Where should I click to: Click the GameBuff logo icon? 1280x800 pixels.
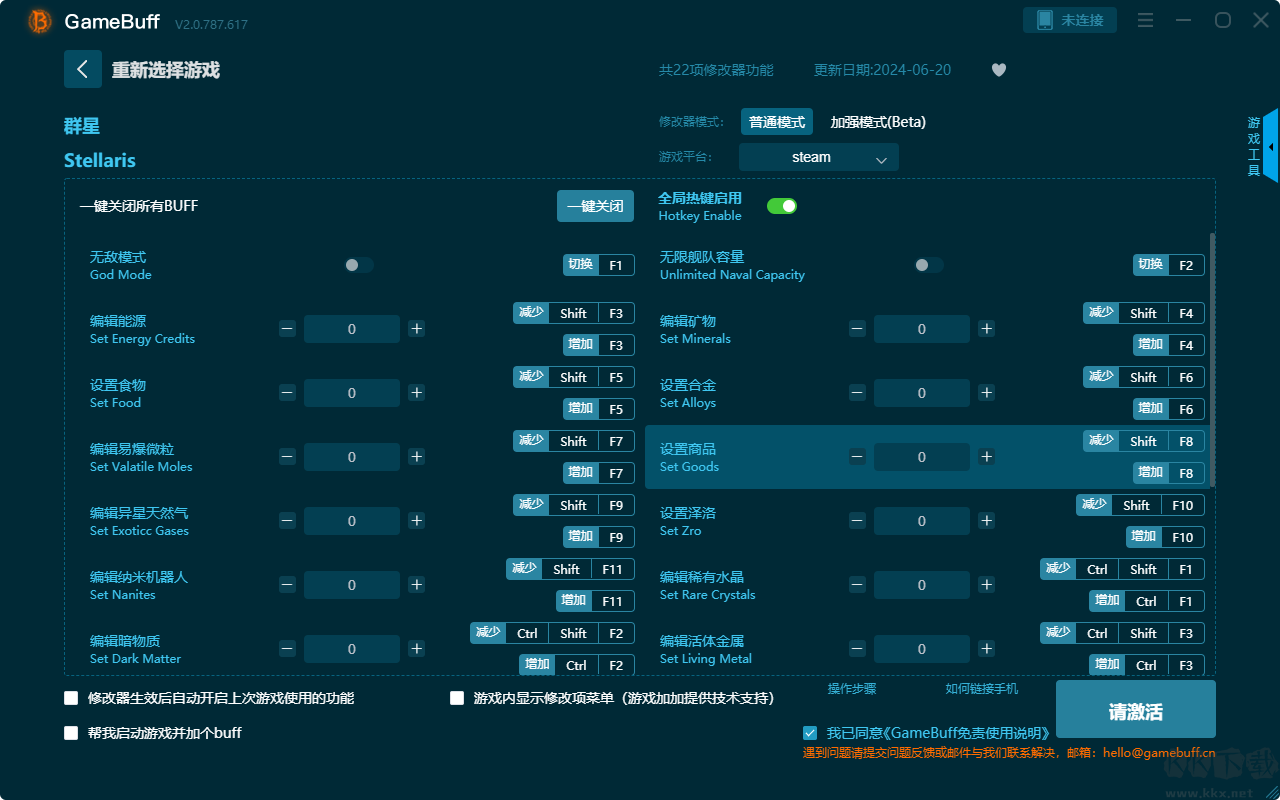[x=40, y=21]
